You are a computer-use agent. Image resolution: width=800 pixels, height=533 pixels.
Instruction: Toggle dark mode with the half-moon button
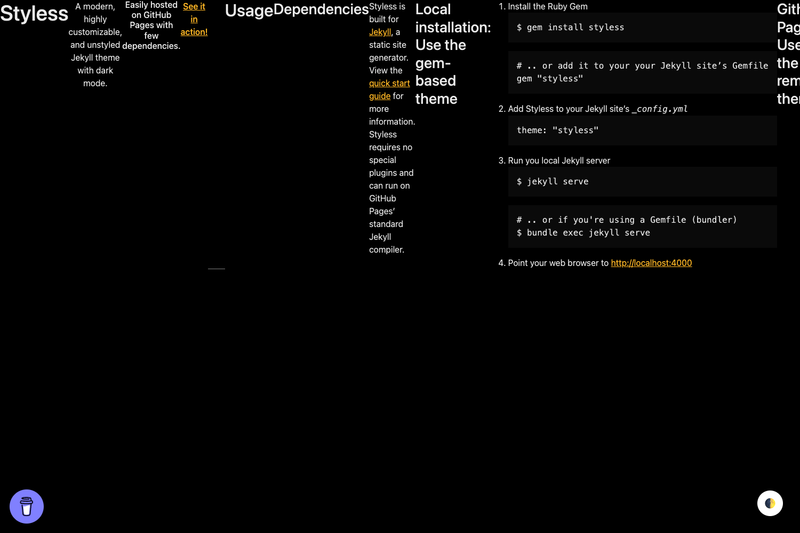click(x=770, y=503)
